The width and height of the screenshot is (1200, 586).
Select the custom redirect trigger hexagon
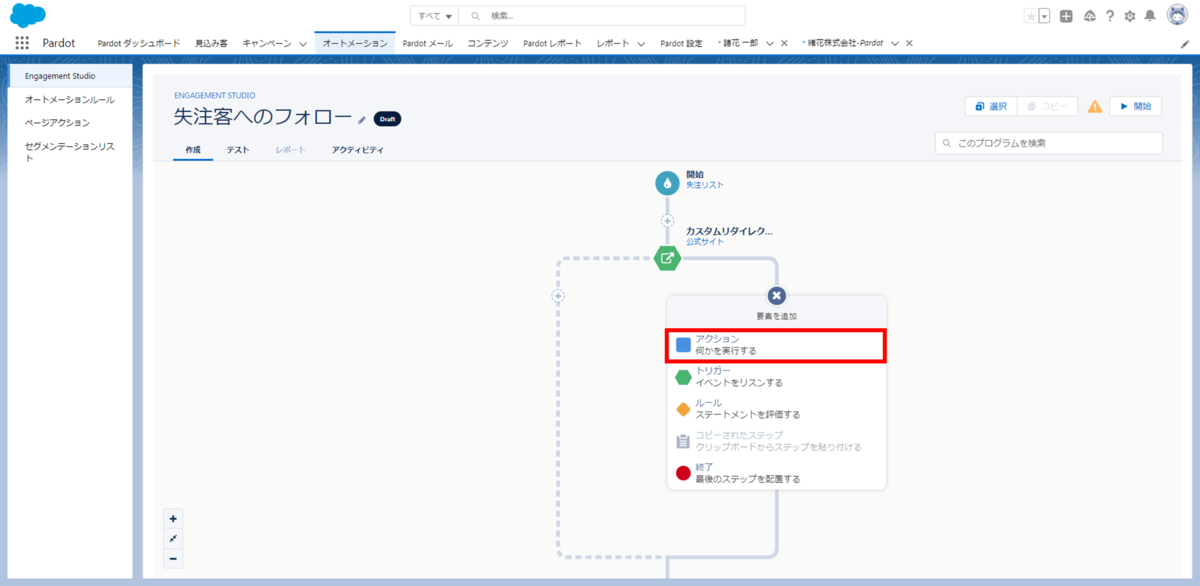coord(667,258)
